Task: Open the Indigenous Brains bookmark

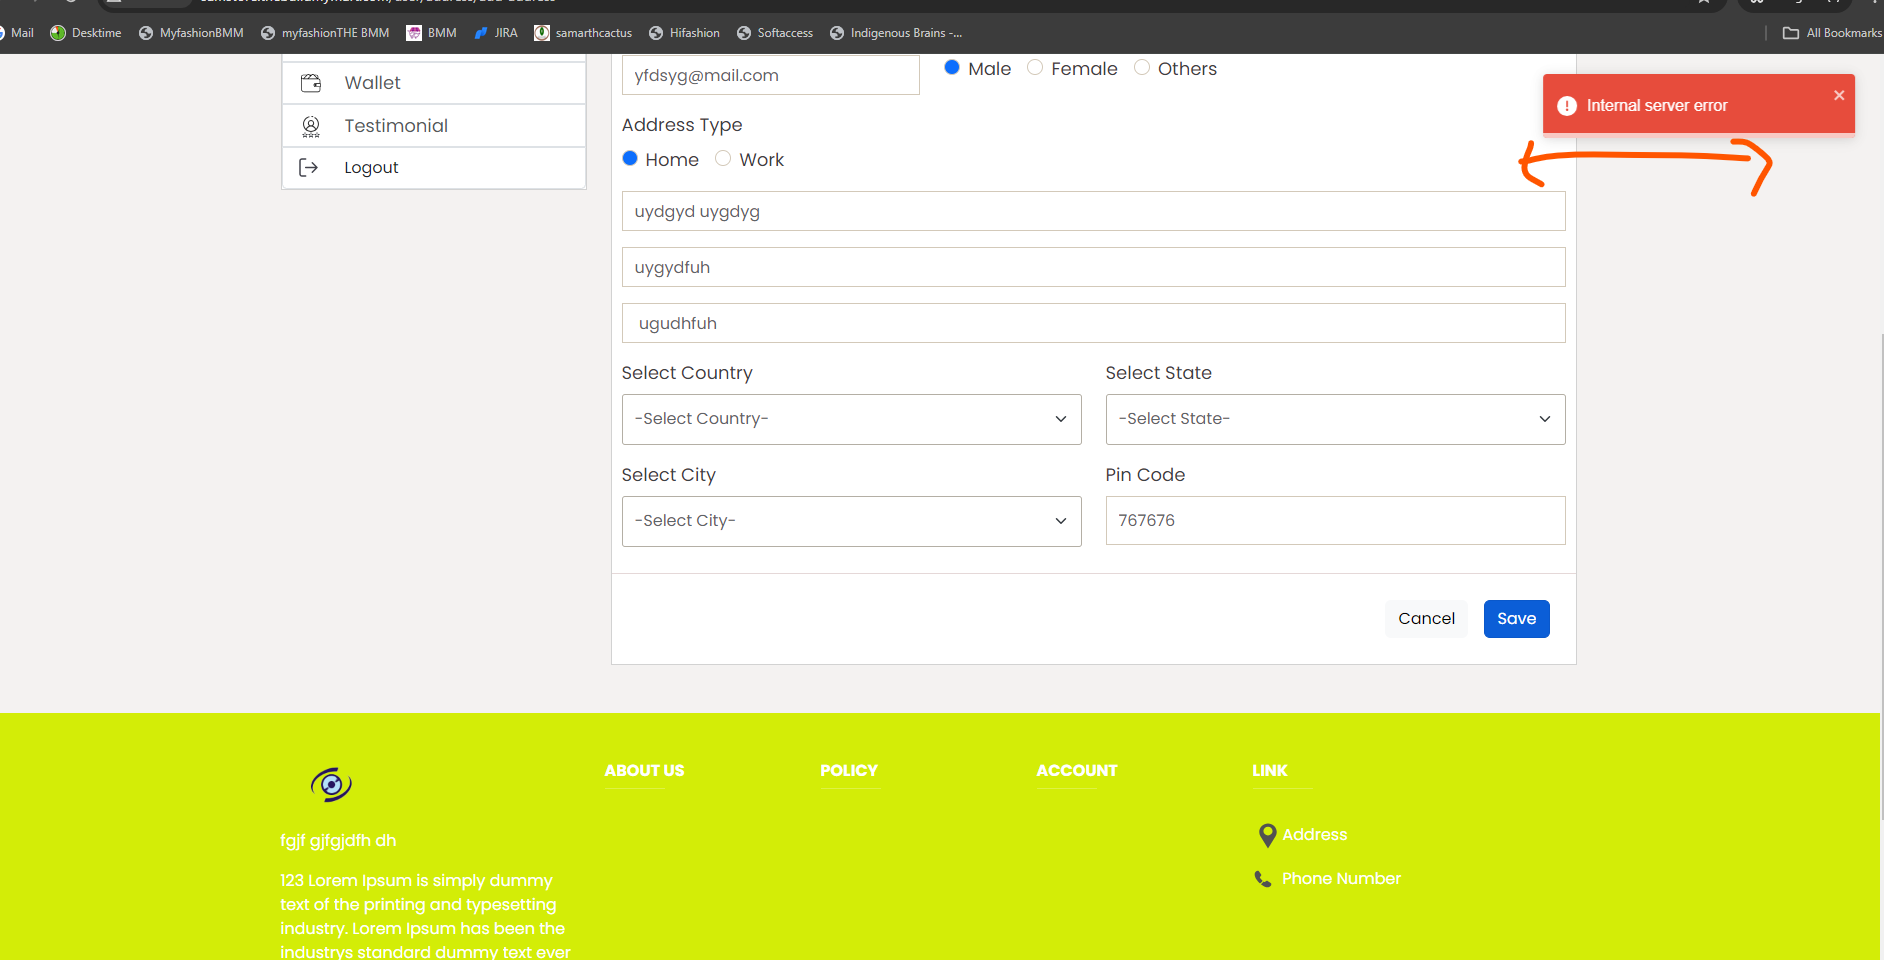Action: point(896,33)
